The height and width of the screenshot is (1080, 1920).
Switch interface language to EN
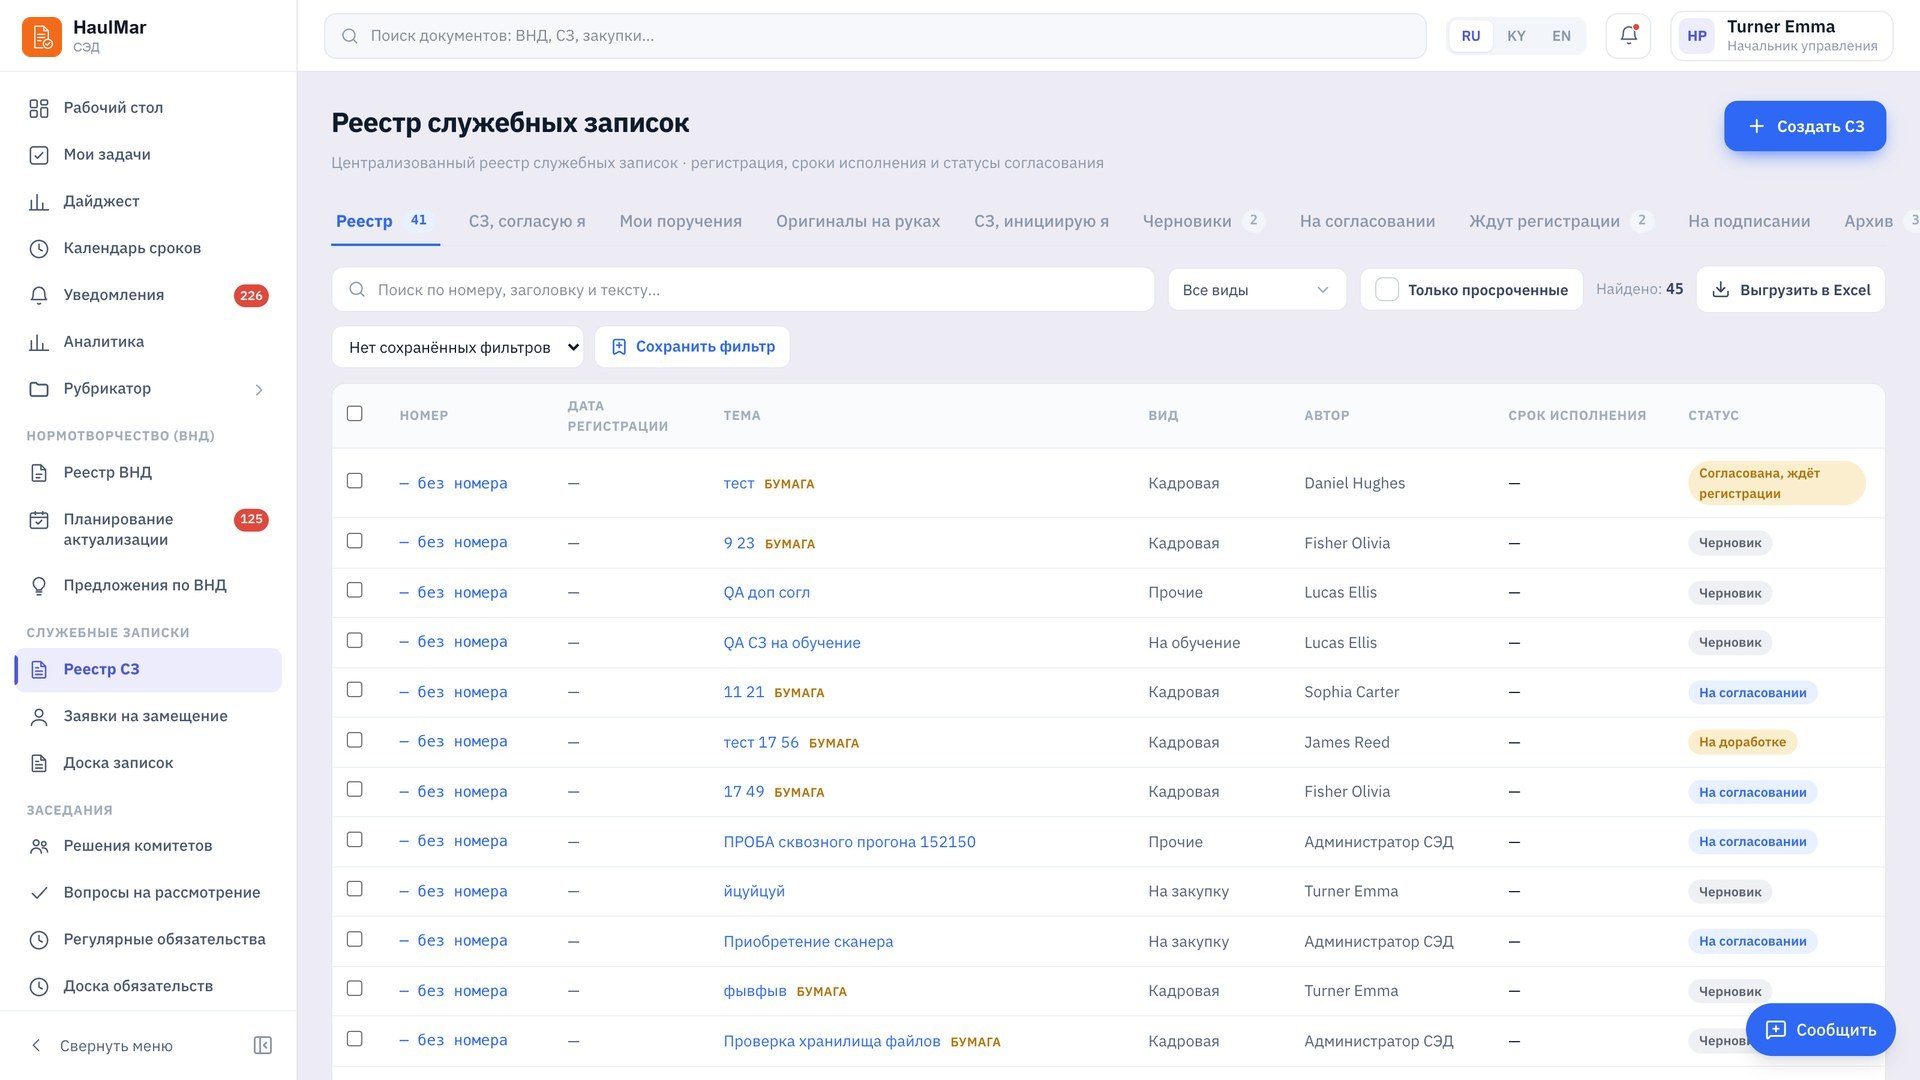point(1561,36)
